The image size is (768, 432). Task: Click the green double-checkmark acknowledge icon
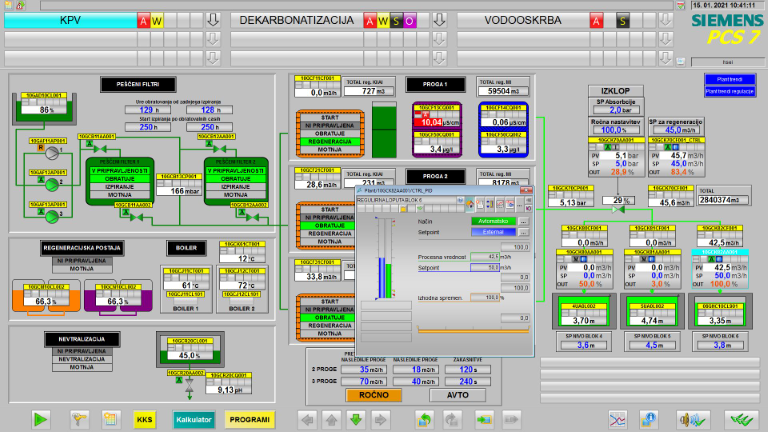click(740, 419)
